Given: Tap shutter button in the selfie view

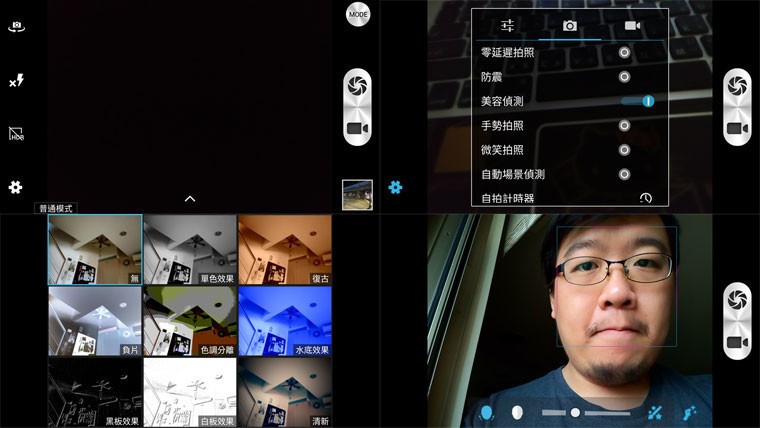Looking at the screenshot, I should point(737,301).
